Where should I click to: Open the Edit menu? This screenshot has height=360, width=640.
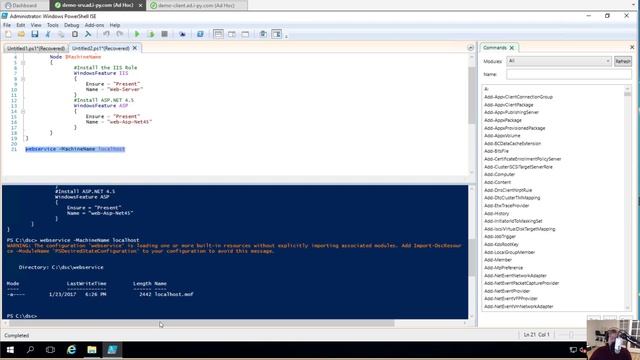20,25
